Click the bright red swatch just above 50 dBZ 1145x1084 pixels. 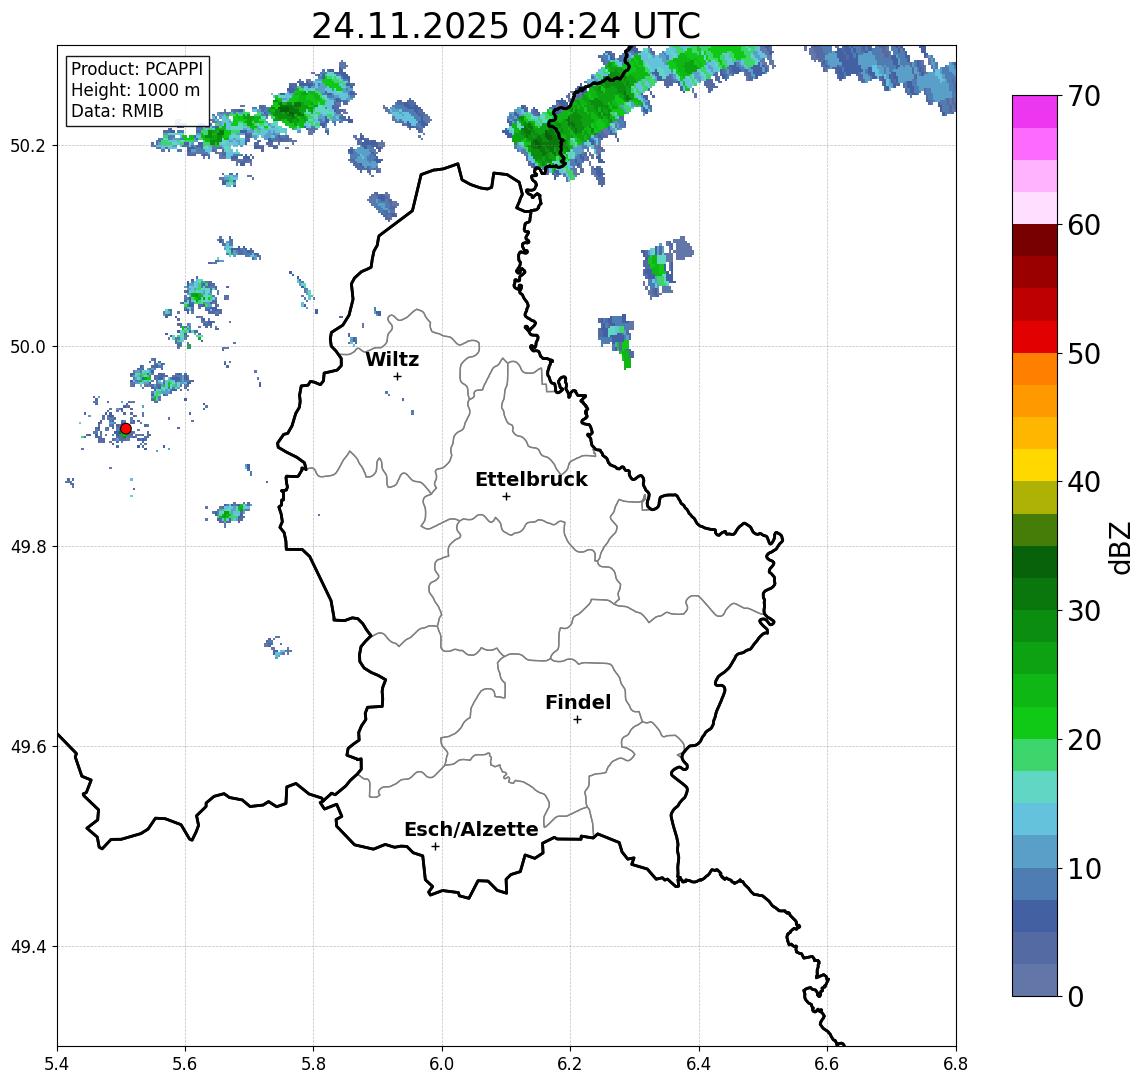coord(1035,337)
